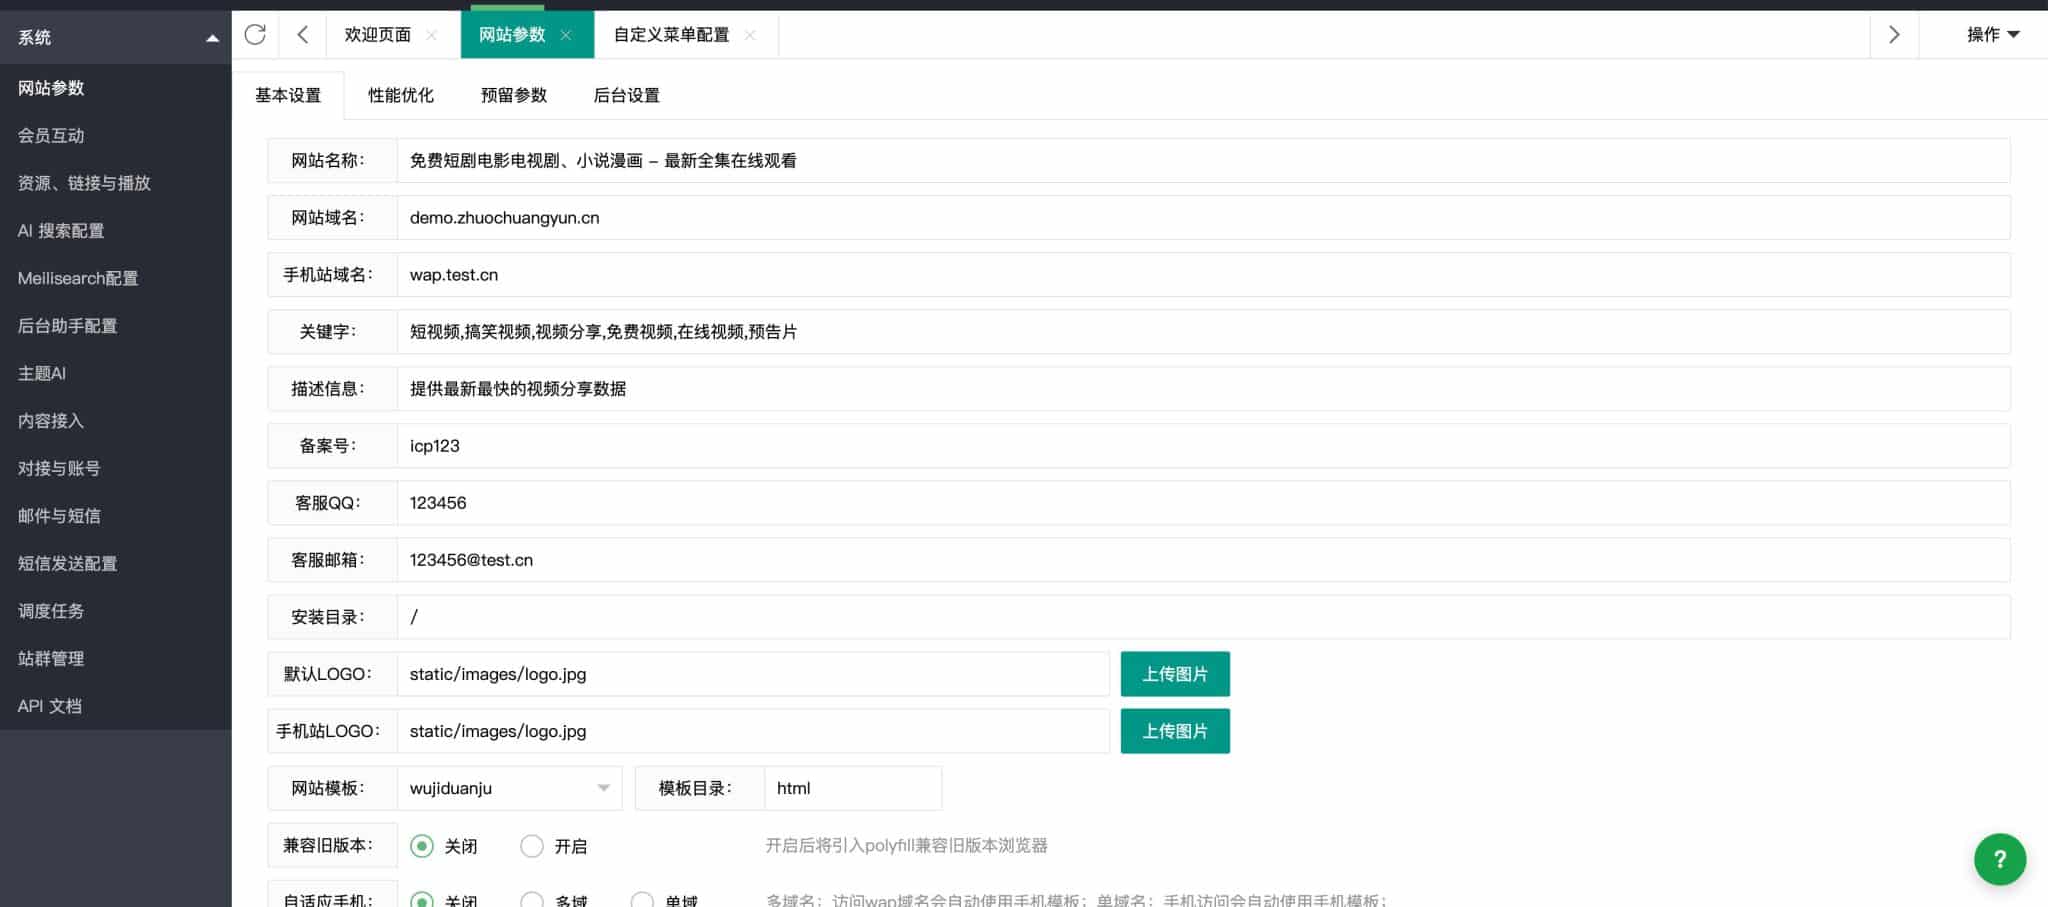Upload an image for 默认LOGO

tap(1175, 674)
